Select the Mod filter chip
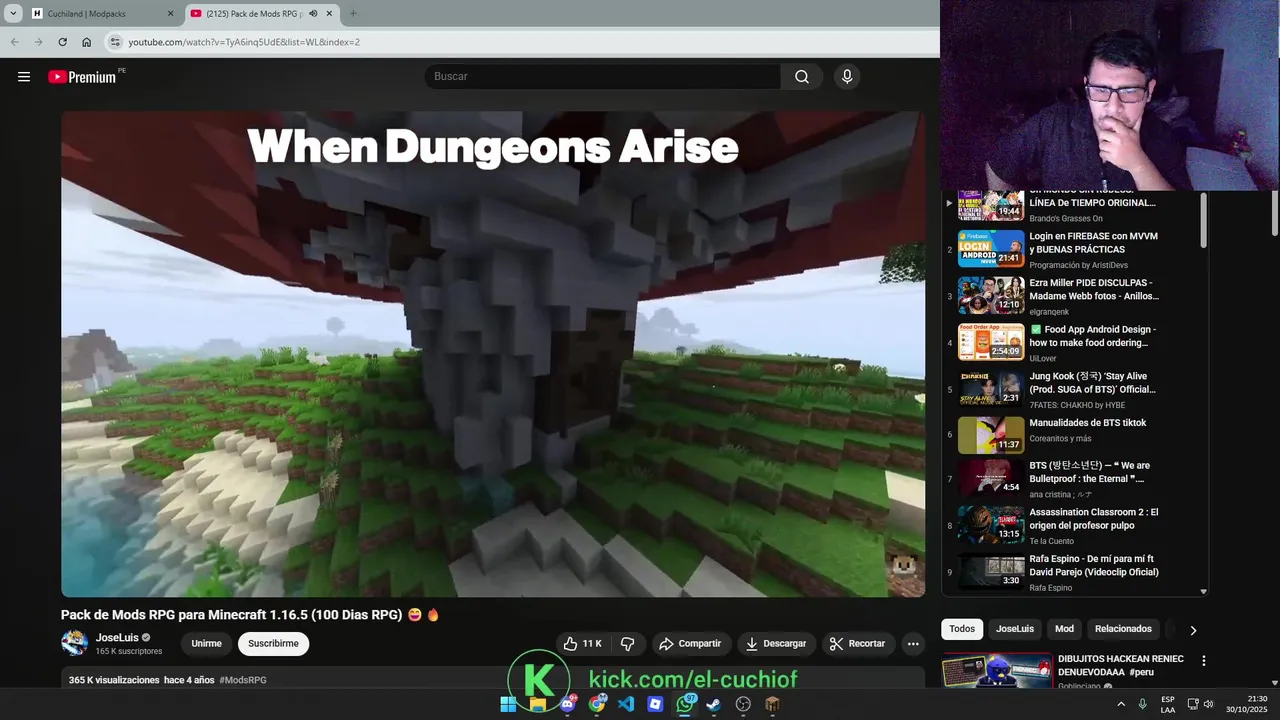This screenshot has height=720, width=1280. [1064, 629]
